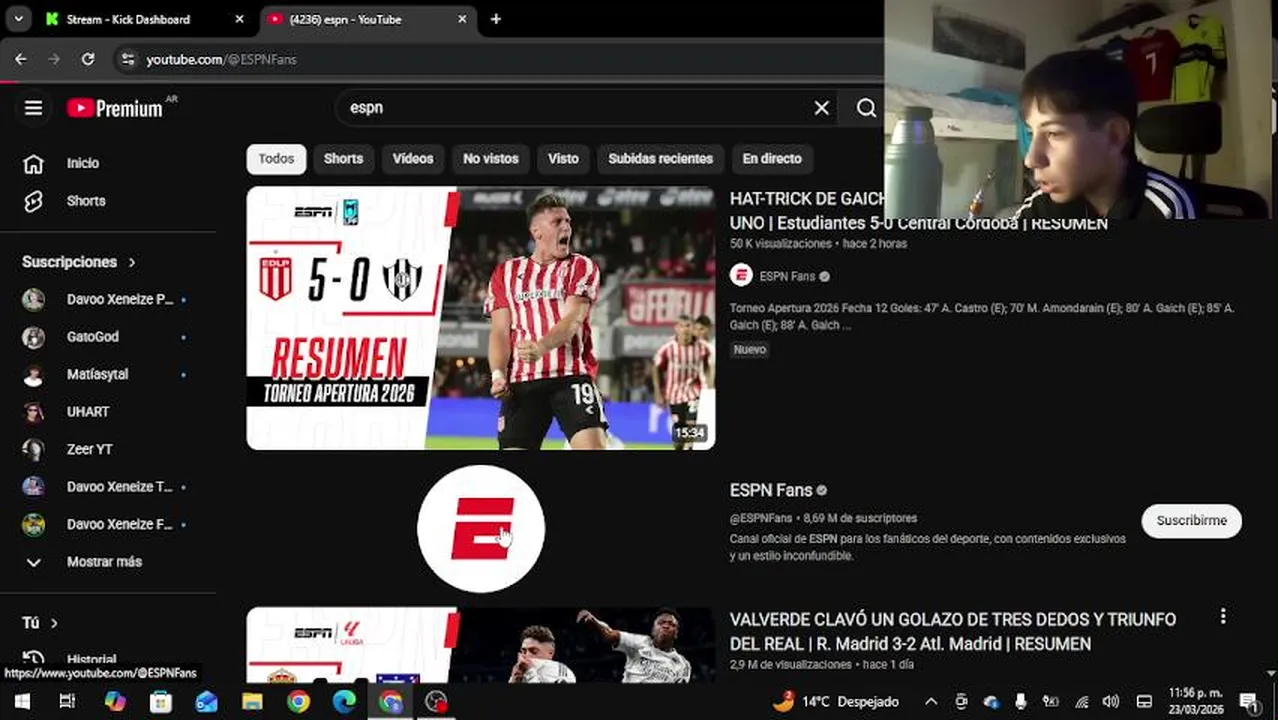
Task: Open a new browser tab
Action: tap(495, 19)
